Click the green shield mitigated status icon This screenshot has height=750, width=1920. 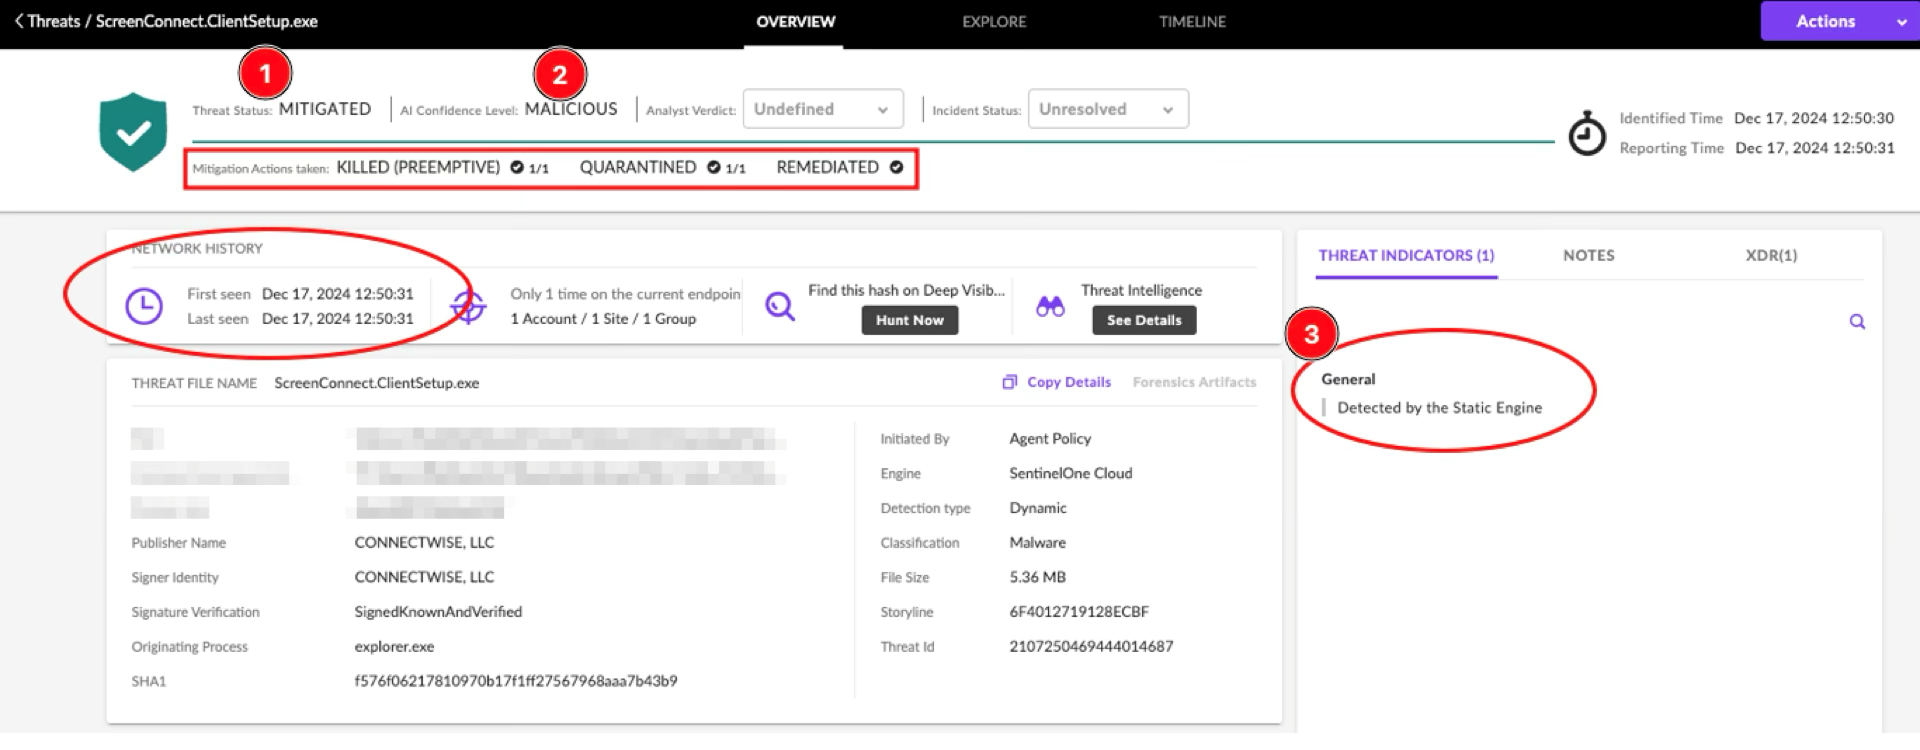coord(133,132)
